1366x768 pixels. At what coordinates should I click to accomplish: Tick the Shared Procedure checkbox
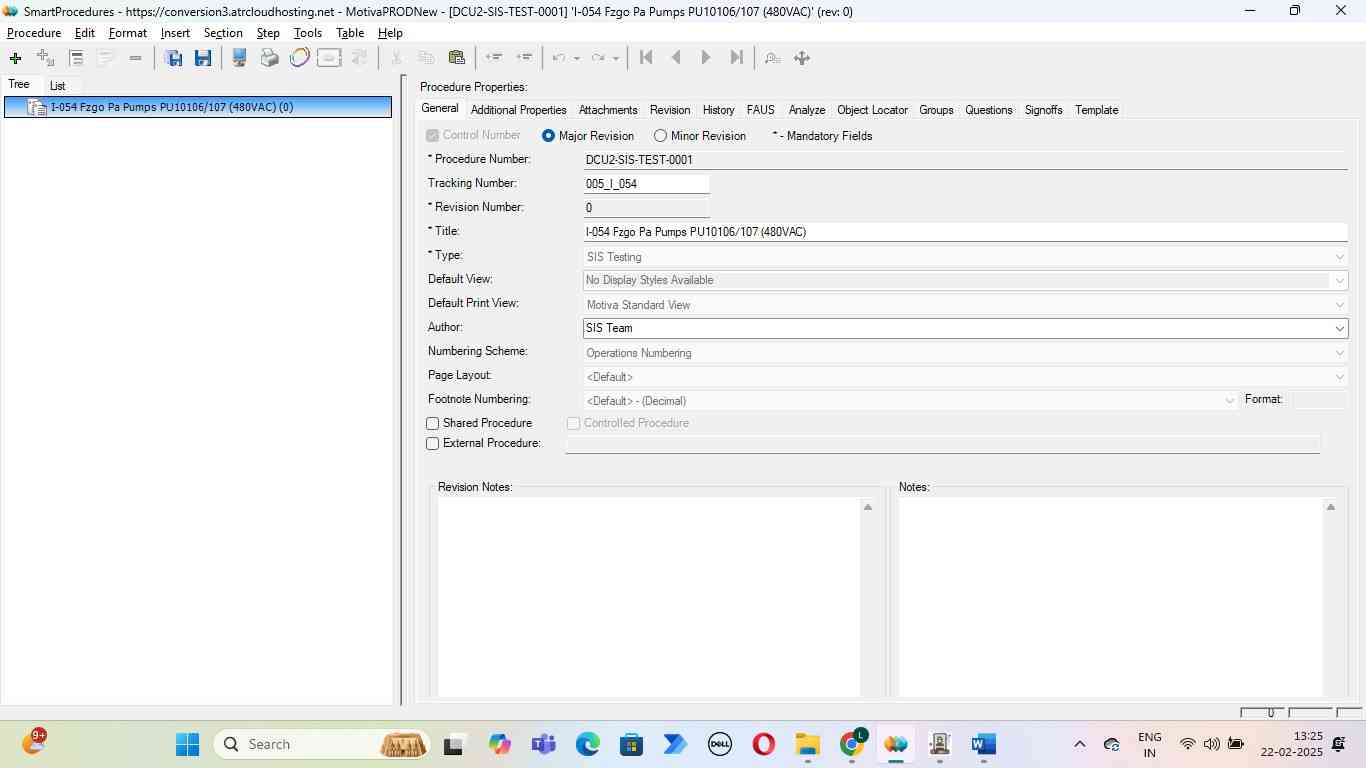(x=433, y=424)
